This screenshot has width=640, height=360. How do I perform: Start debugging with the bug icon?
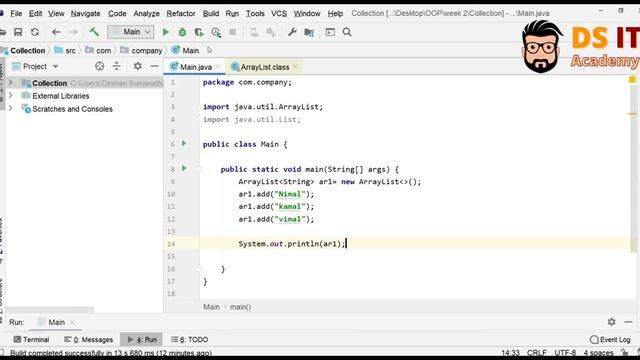click(x=182, y=32)
